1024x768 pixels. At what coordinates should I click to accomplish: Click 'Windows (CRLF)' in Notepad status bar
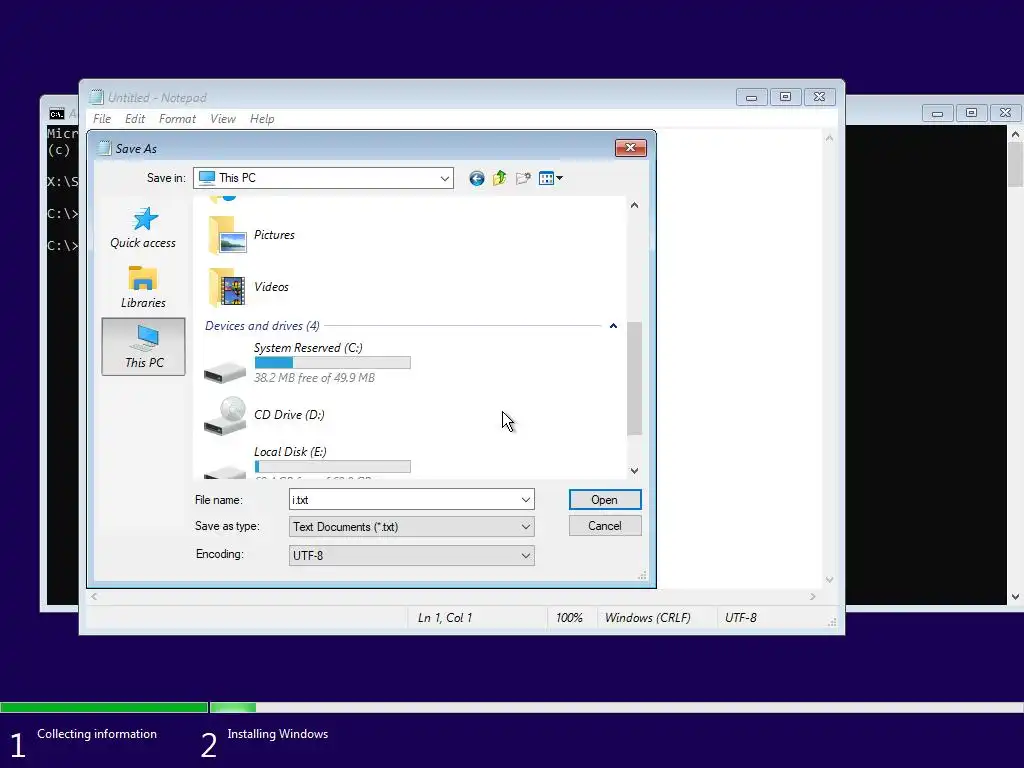coord(647,618)
